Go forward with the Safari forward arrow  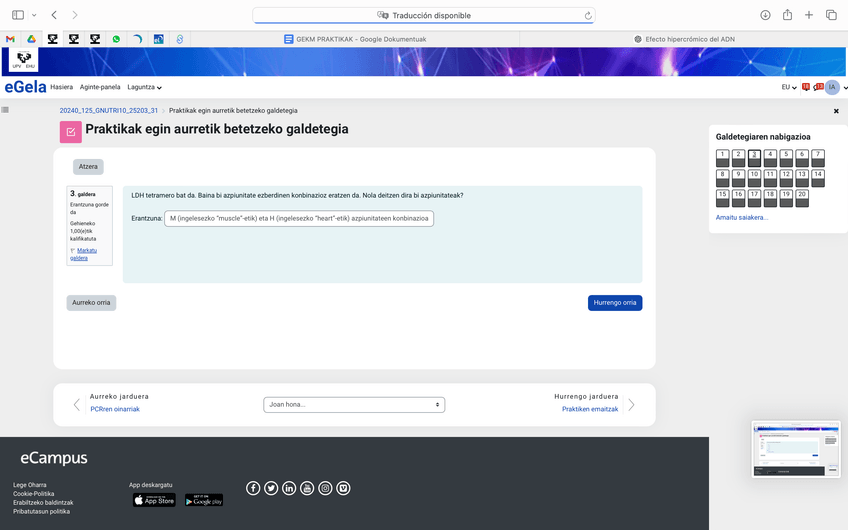coord(75,15)
